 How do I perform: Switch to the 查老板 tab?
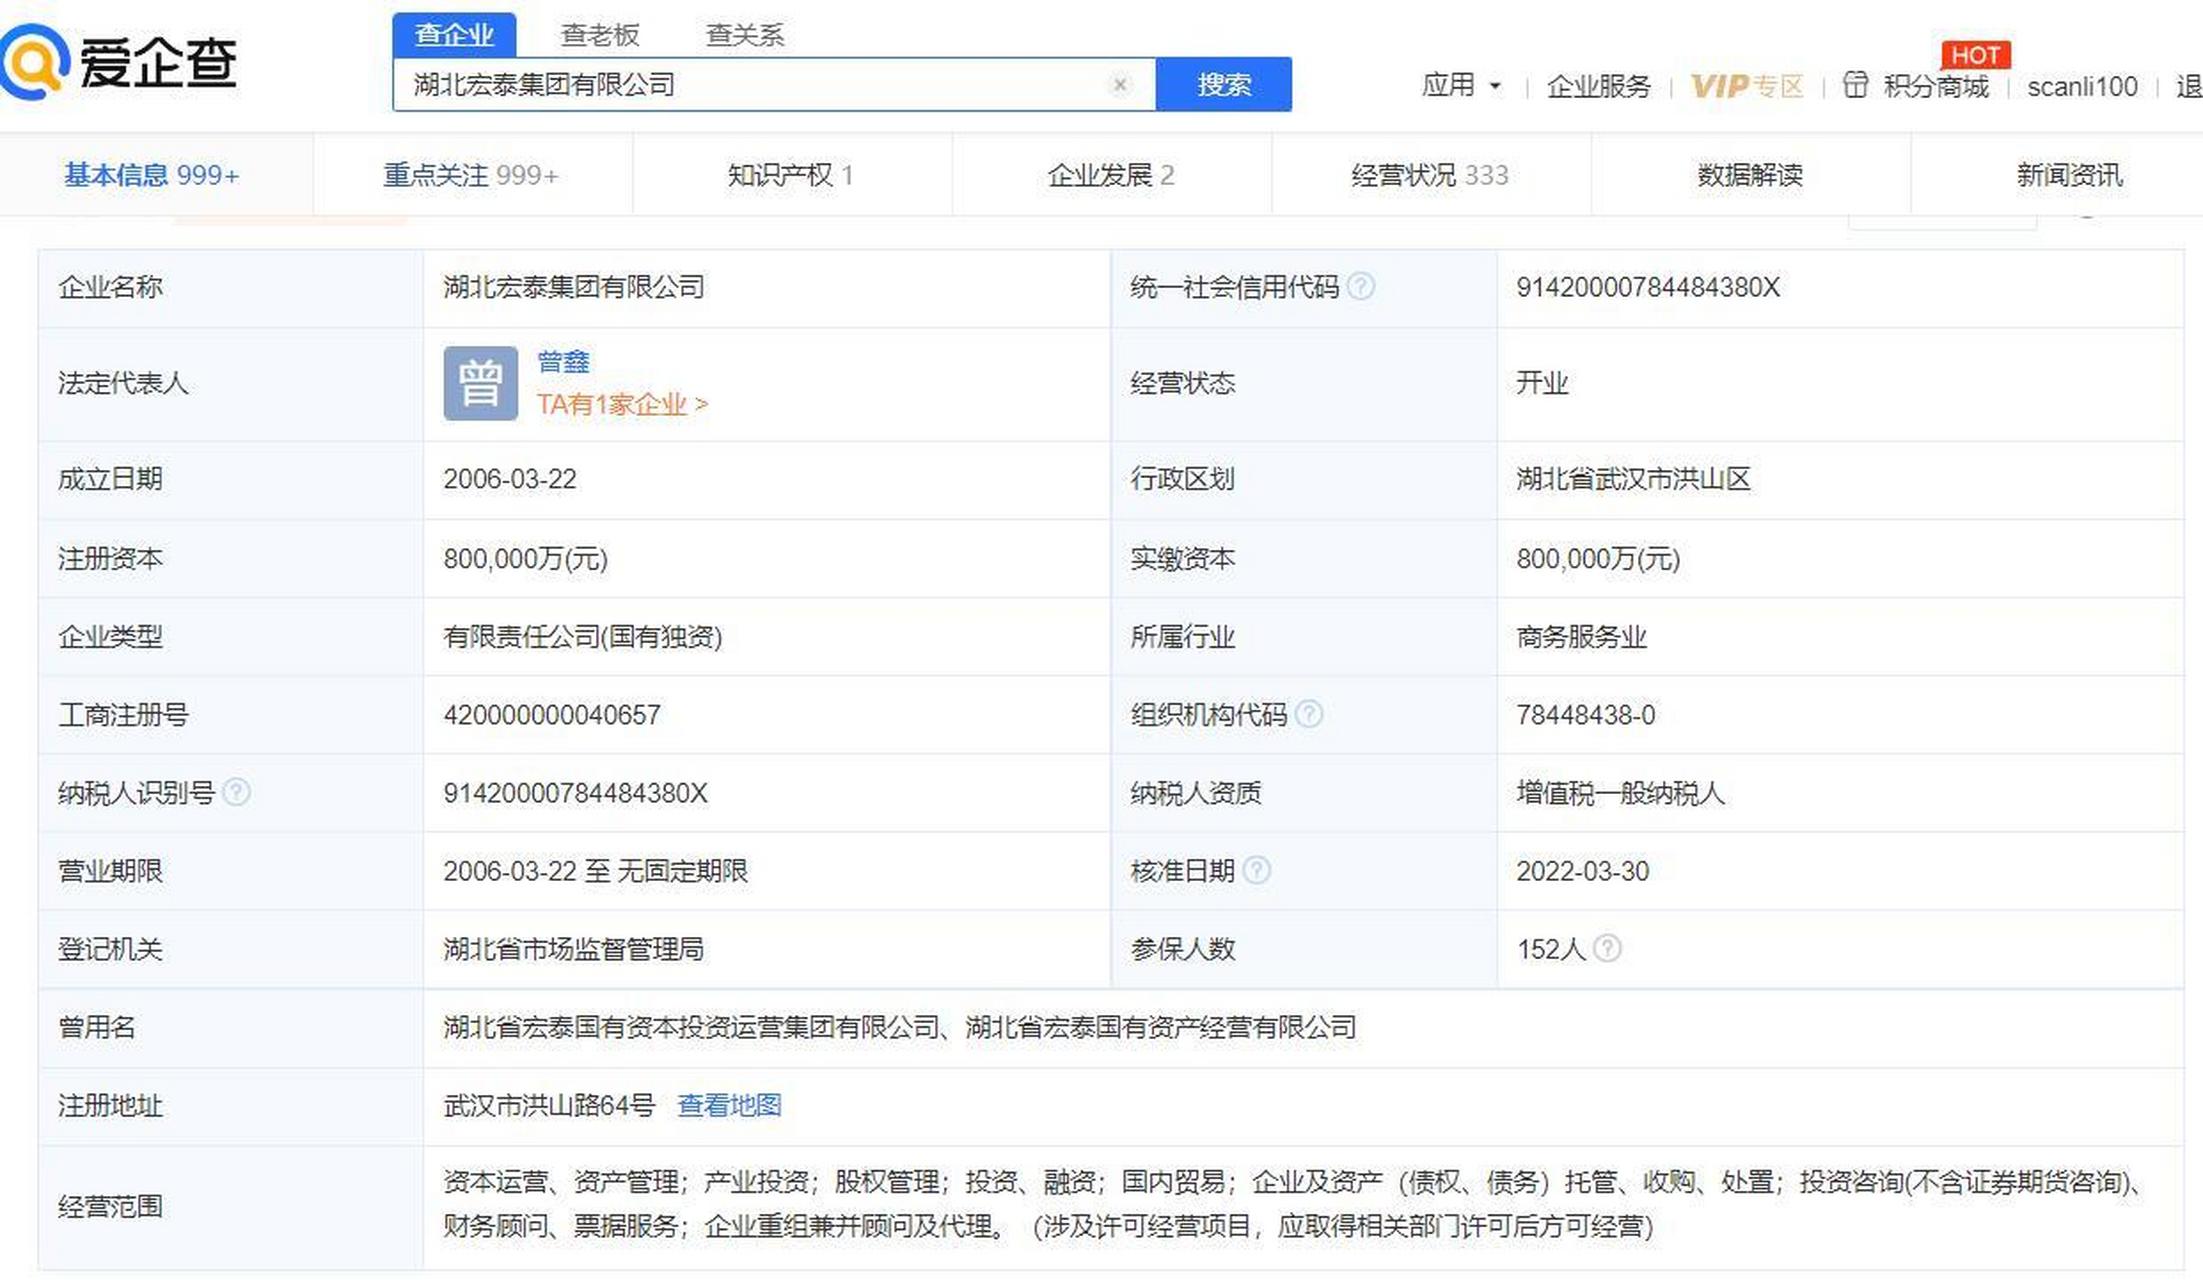(x=601, y=34)
